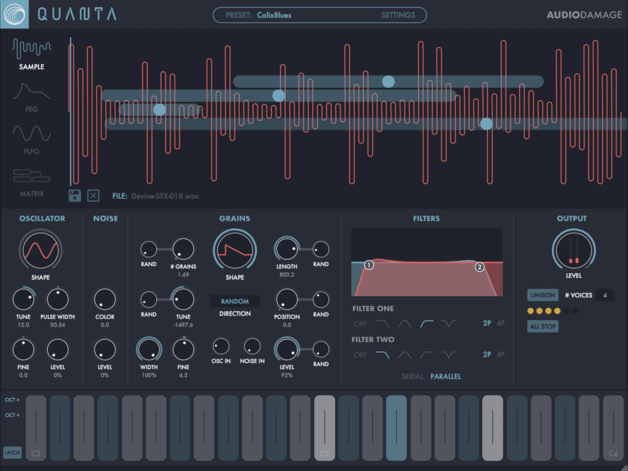Viewport: 628px width, 471px height.
Task: Click the grains POSITION knob
Action: pos(287,299)
